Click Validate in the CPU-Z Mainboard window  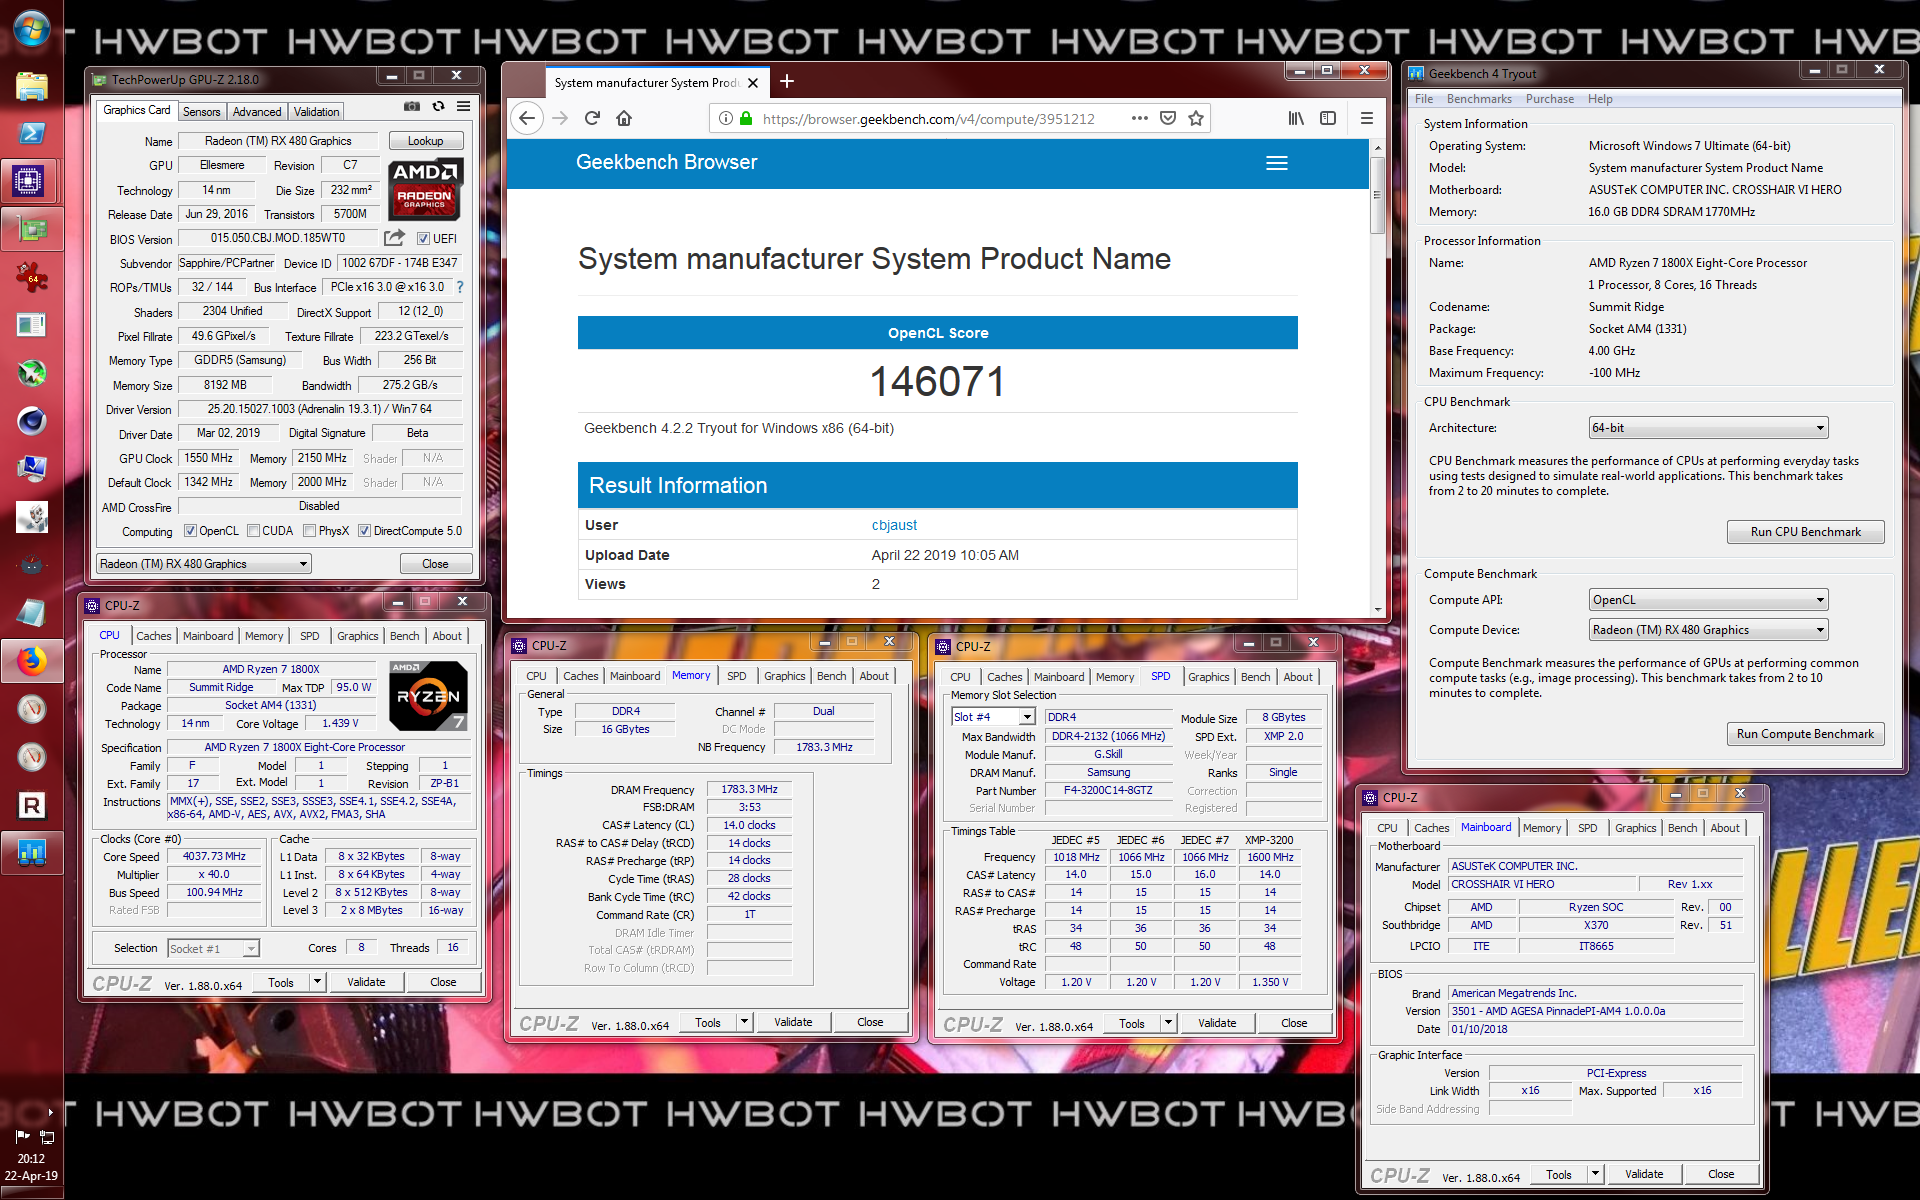pyautogui.click(x=1644, y=1174)
